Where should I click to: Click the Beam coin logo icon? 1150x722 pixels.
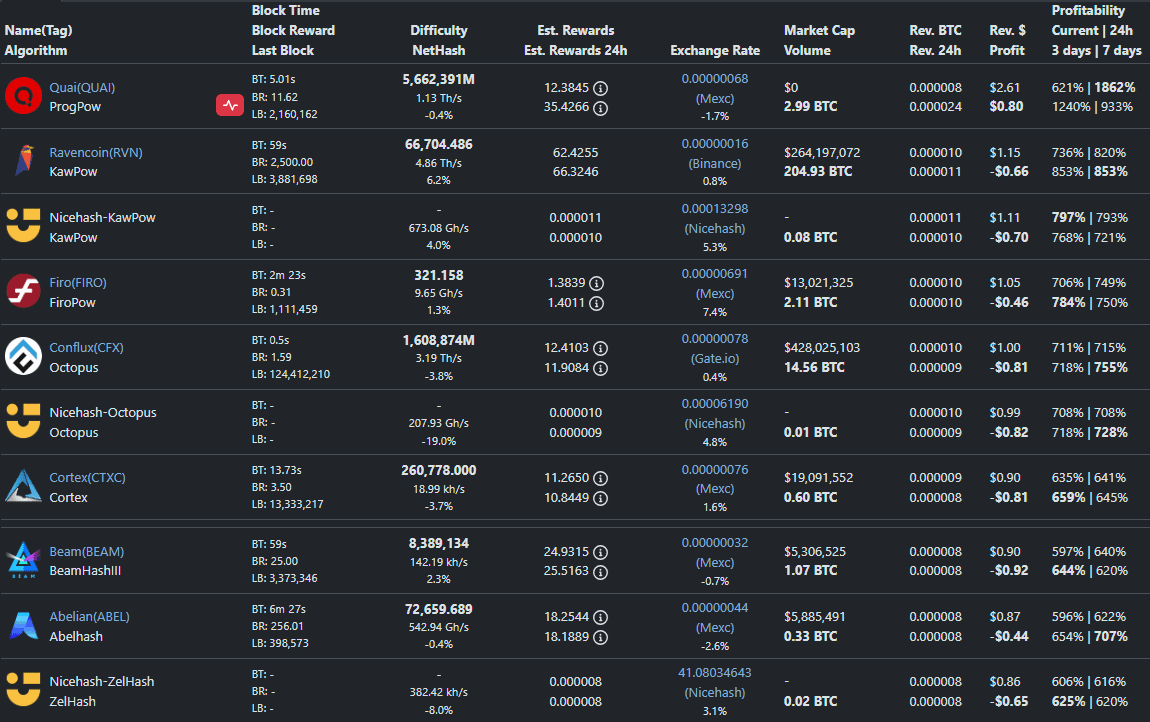tap(22, 561)
